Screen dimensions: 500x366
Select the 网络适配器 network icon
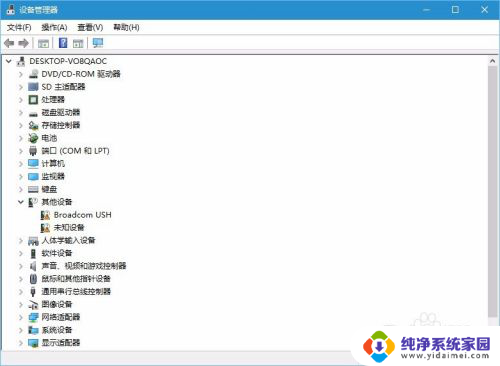click(x=33, y=317)
